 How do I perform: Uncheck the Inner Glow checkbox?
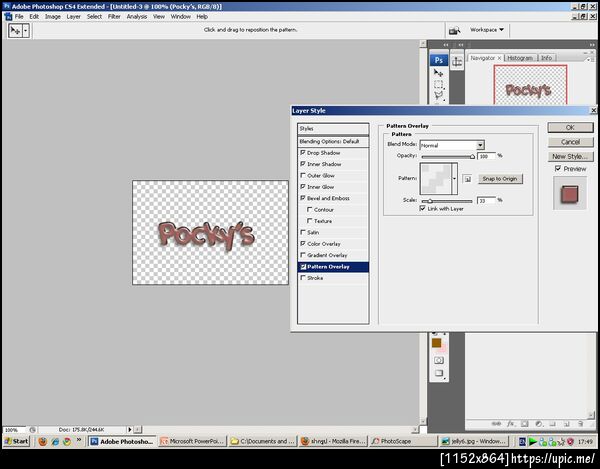(303, 187)
